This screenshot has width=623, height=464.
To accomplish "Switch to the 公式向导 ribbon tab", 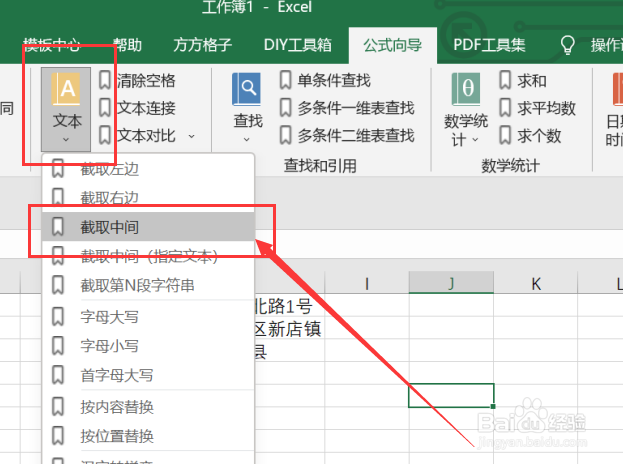I will click(393, 45).
